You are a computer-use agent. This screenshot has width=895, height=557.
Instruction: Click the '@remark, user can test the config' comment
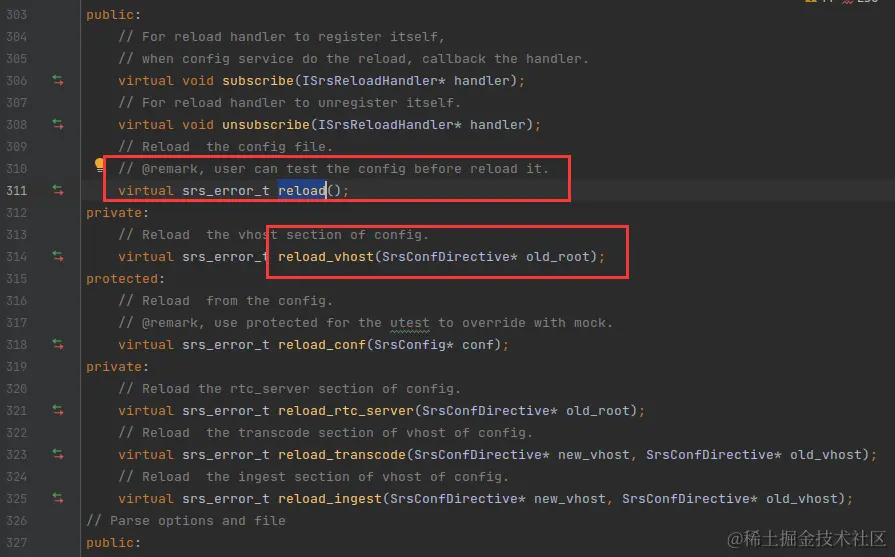[334, 168]
